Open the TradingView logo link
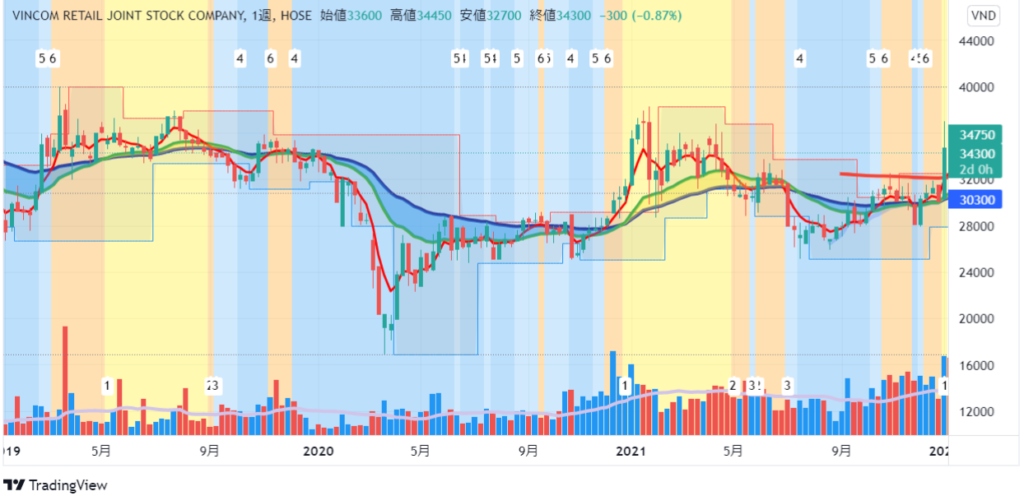This screenshot has height=496, width=1024. (x=55, y=485)
